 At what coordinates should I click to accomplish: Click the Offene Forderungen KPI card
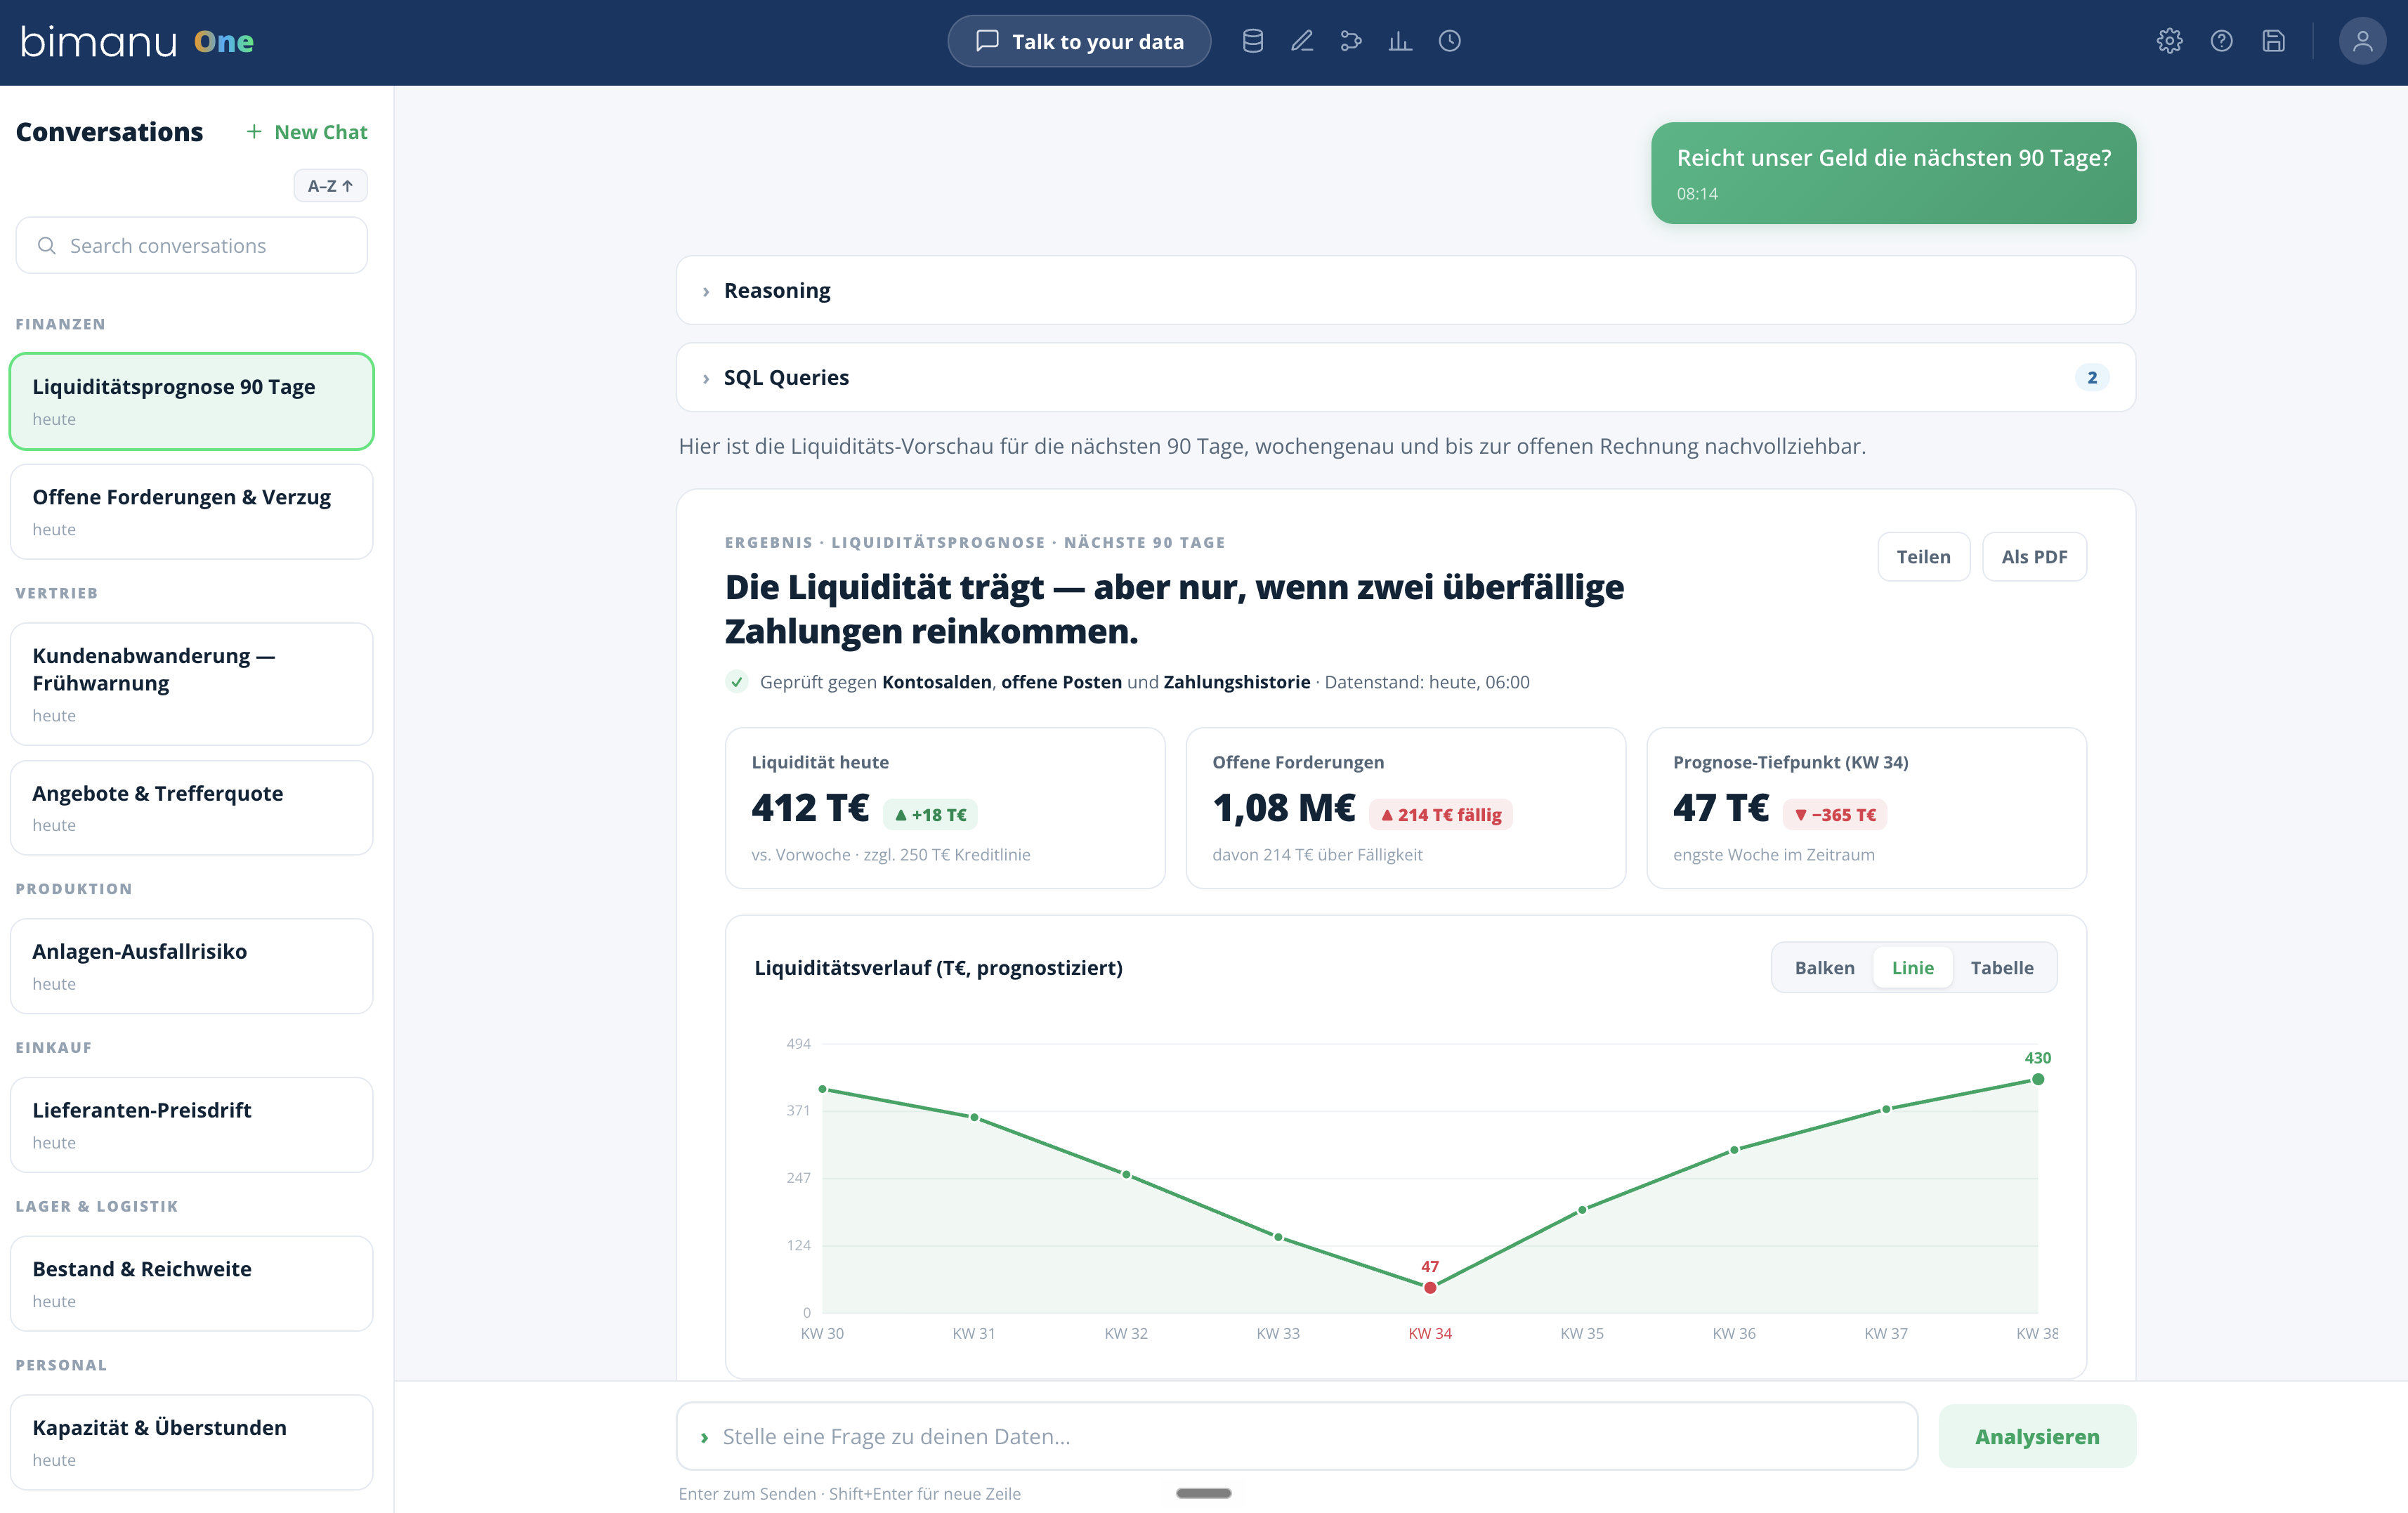coord(1405,808)
